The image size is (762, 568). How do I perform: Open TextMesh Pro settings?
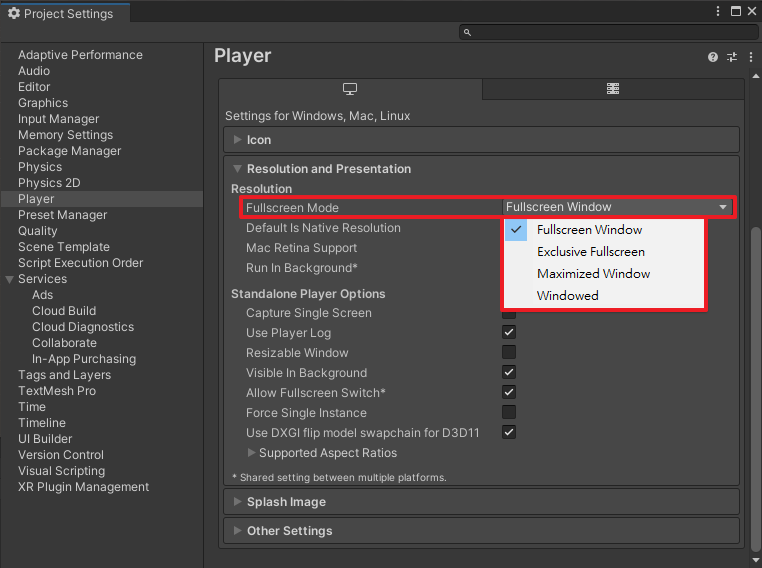(57, 392)
